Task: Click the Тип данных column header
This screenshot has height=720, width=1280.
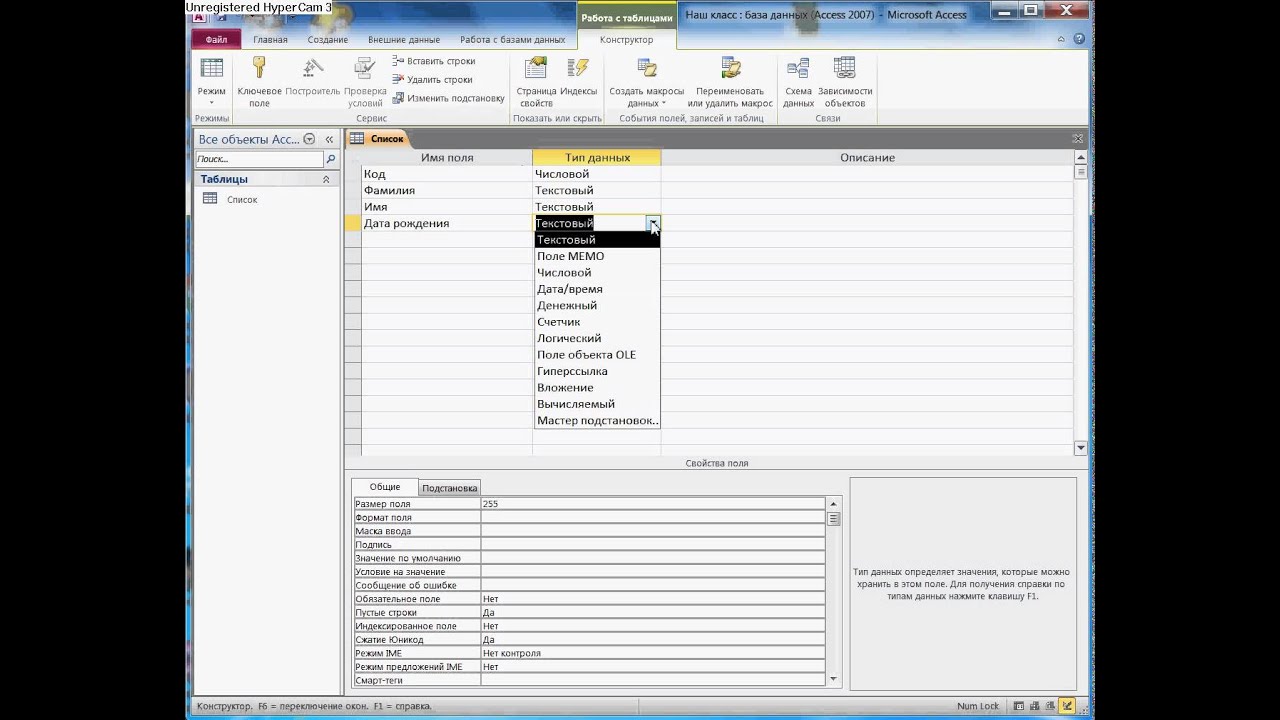Action: coord(597,158)
